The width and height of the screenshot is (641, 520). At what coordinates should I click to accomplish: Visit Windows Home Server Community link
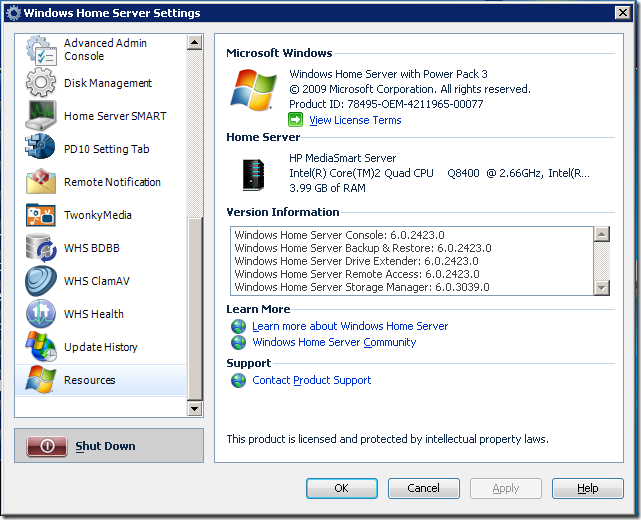[x=334, y=342]
